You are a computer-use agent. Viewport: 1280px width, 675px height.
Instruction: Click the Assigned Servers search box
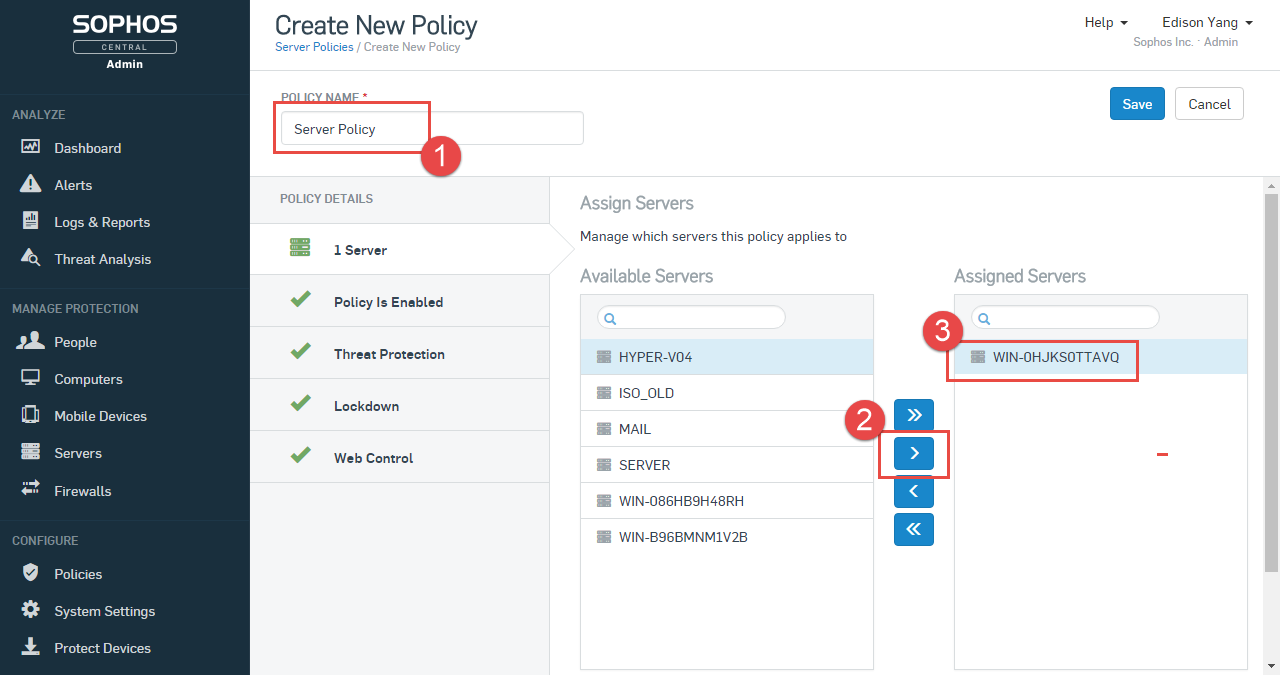[1065, 317]
